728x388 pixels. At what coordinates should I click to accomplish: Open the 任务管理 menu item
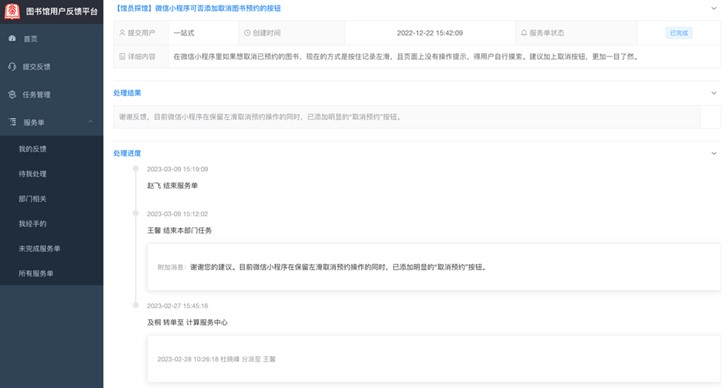coord(52,94)
